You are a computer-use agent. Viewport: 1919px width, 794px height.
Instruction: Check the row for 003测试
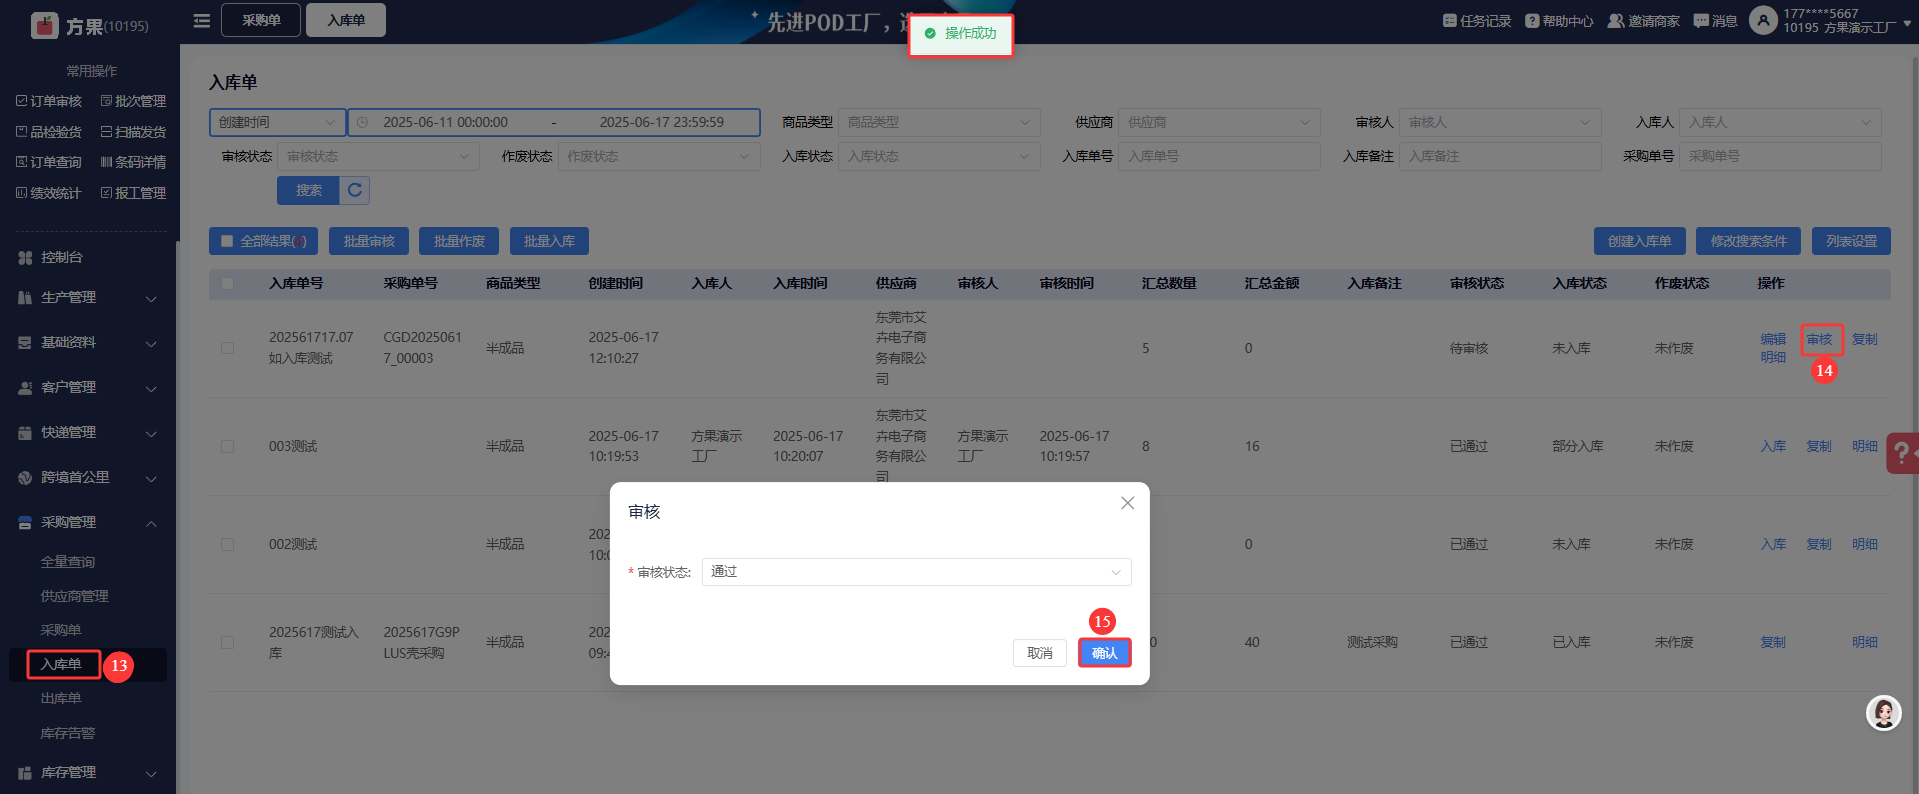tap(227, 446)
